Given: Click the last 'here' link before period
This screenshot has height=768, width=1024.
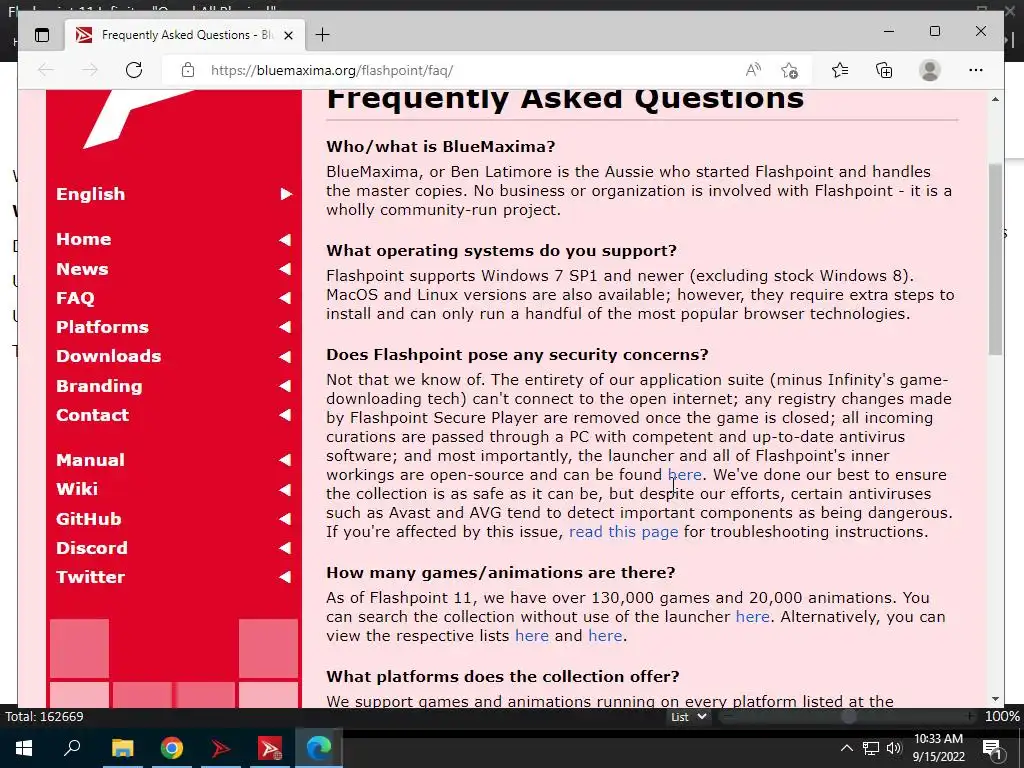Looking at the screenshot, I should pos(605,635).
